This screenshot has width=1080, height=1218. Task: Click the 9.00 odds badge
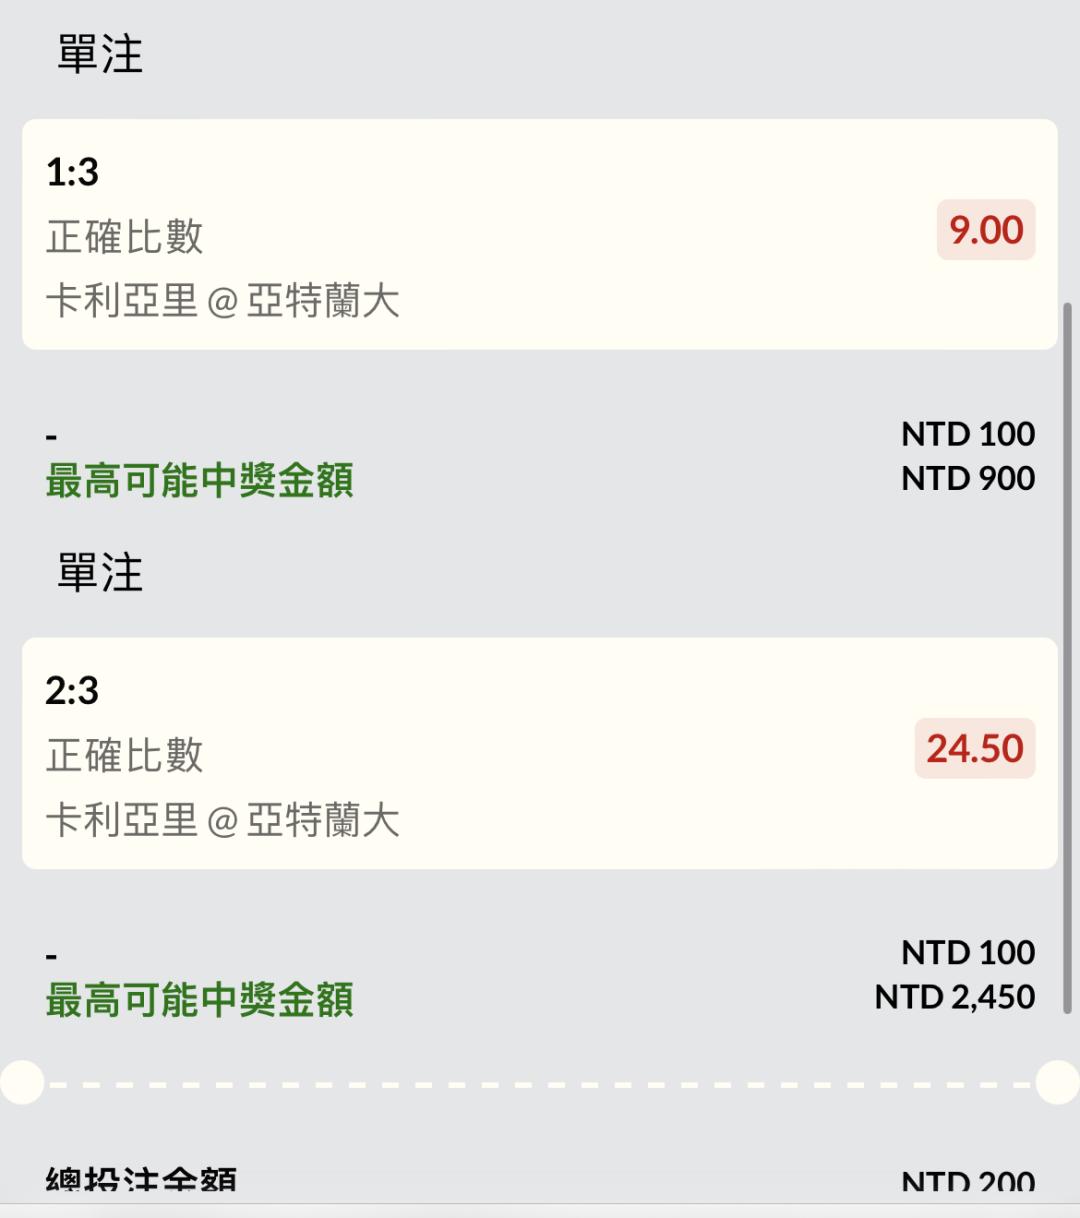tap(985, 230)
